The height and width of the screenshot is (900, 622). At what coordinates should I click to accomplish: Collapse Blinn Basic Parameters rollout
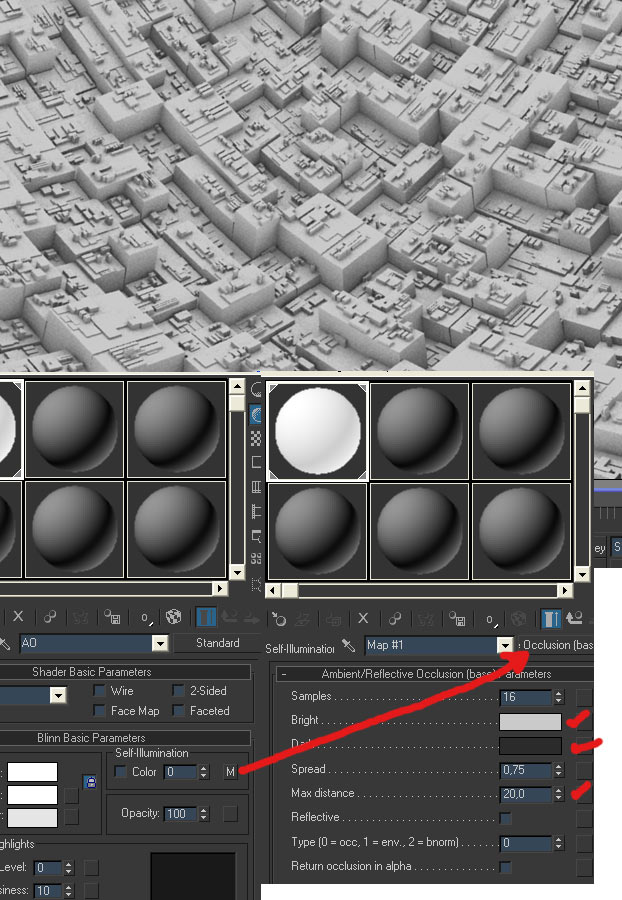pos(124,738)
